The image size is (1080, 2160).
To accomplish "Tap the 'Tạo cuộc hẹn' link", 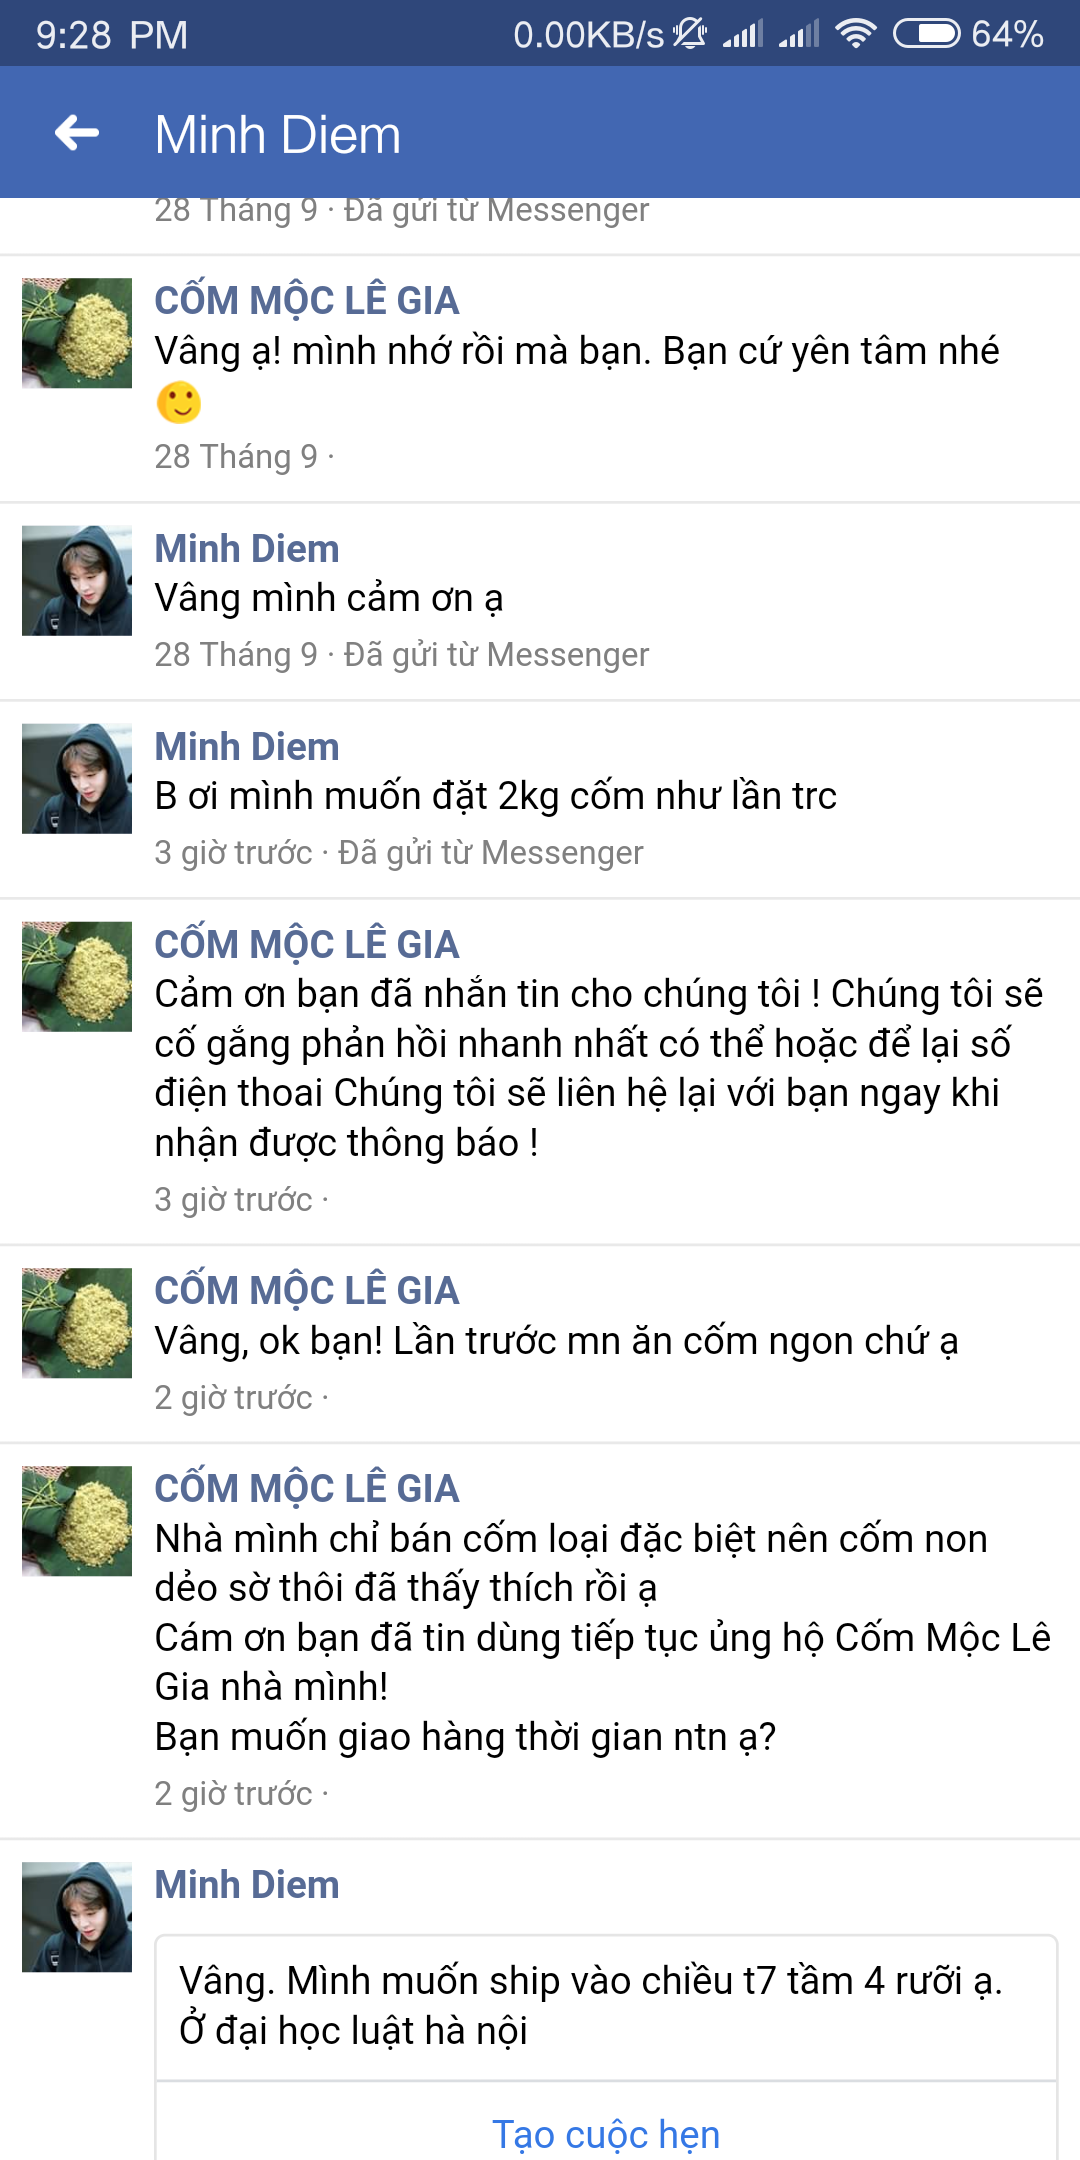I will click(606, 2134).
